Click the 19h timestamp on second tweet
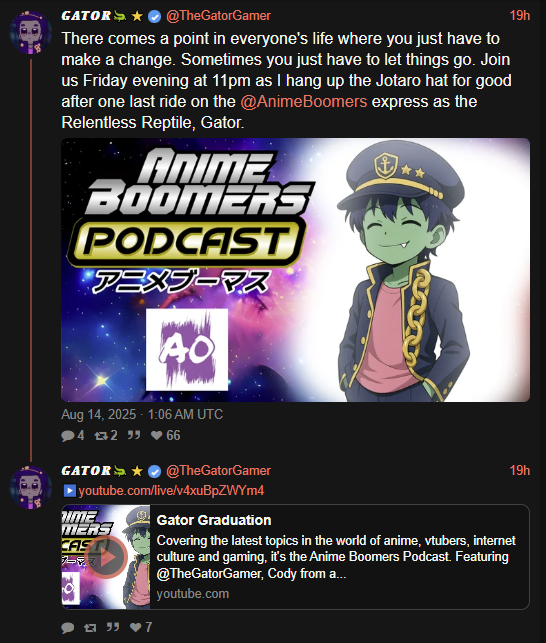Image resolution: width=546 pixels, height=643 pixels. click(x=520, y=470)
